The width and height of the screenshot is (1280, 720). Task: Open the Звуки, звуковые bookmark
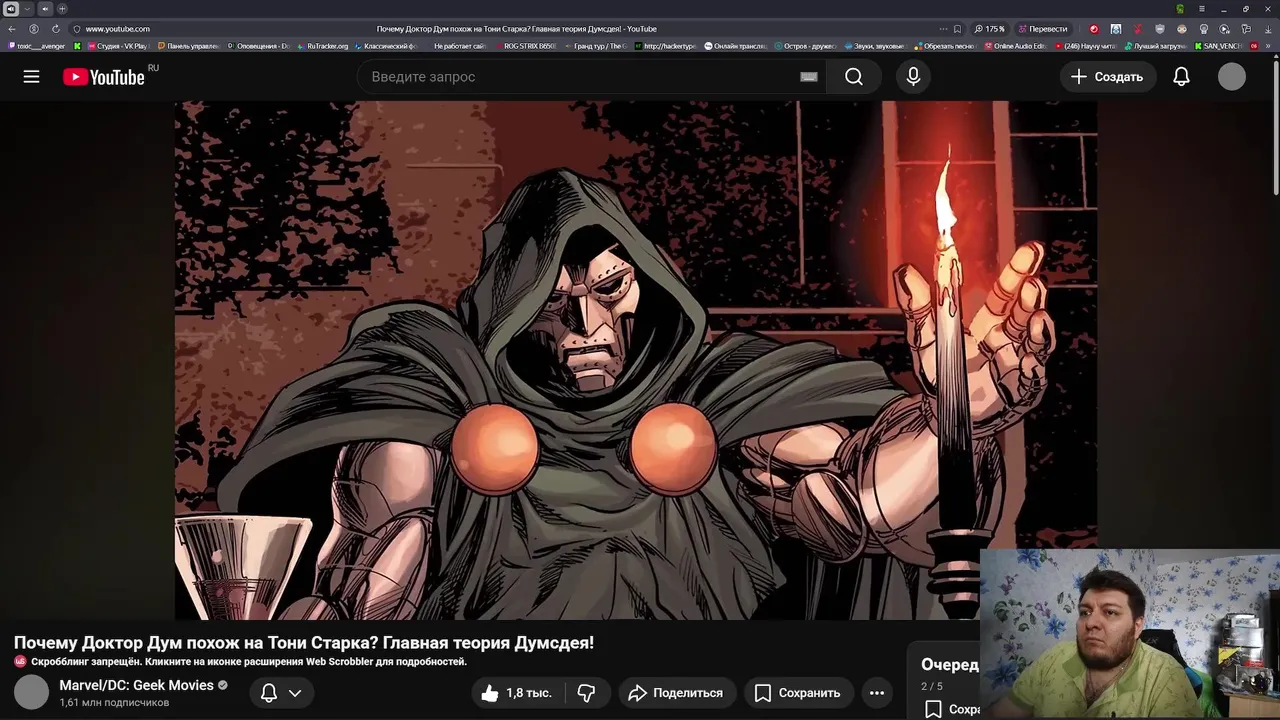click(874, 46)
